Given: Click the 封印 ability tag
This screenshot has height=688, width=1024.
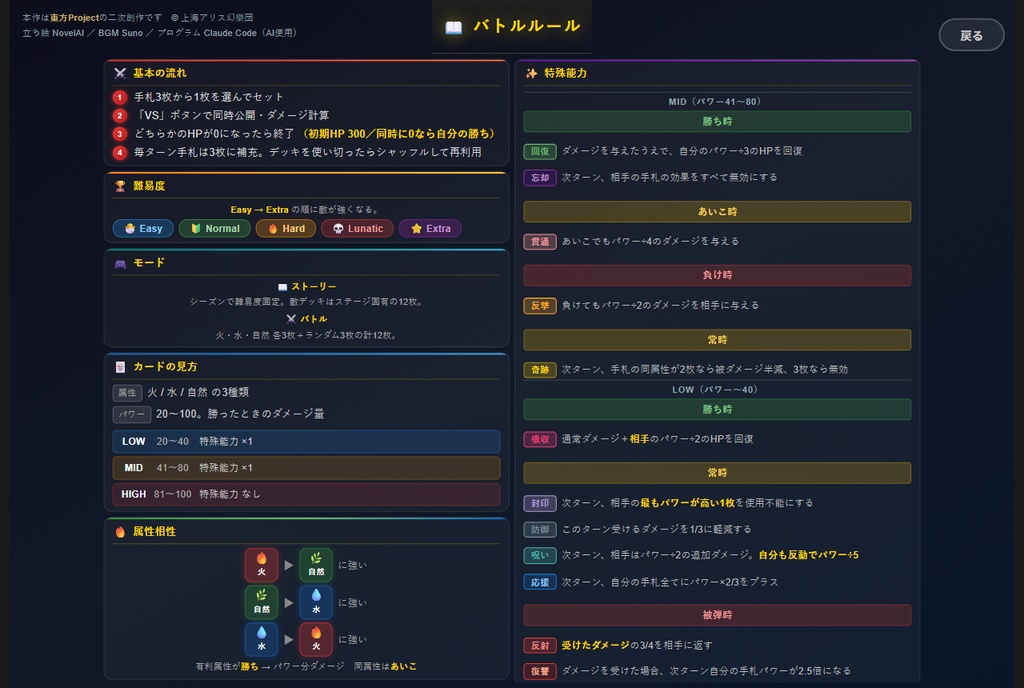Looking at the screenshot, I should 540,503.
